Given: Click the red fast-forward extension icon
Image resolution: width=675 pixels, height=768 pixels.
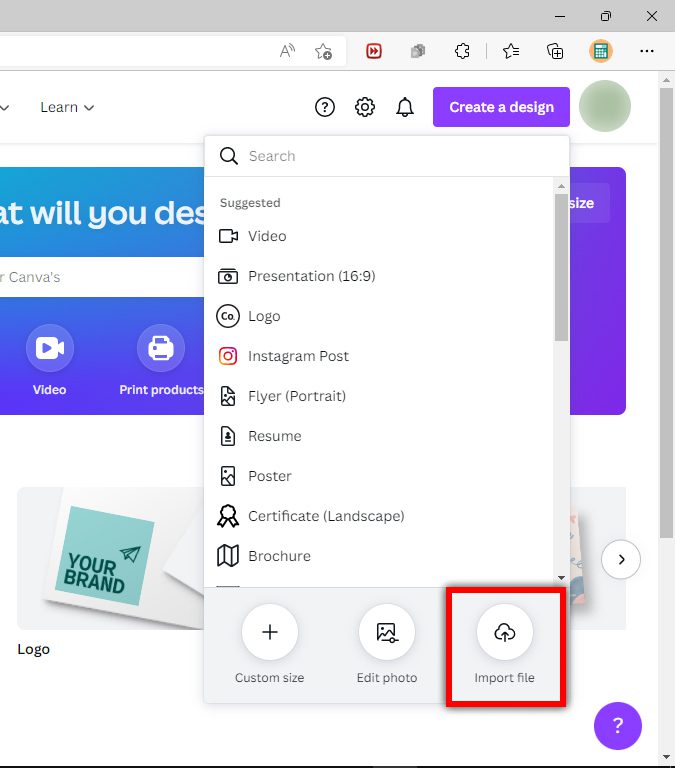Looking at the screenshot, I should point(374,51).
